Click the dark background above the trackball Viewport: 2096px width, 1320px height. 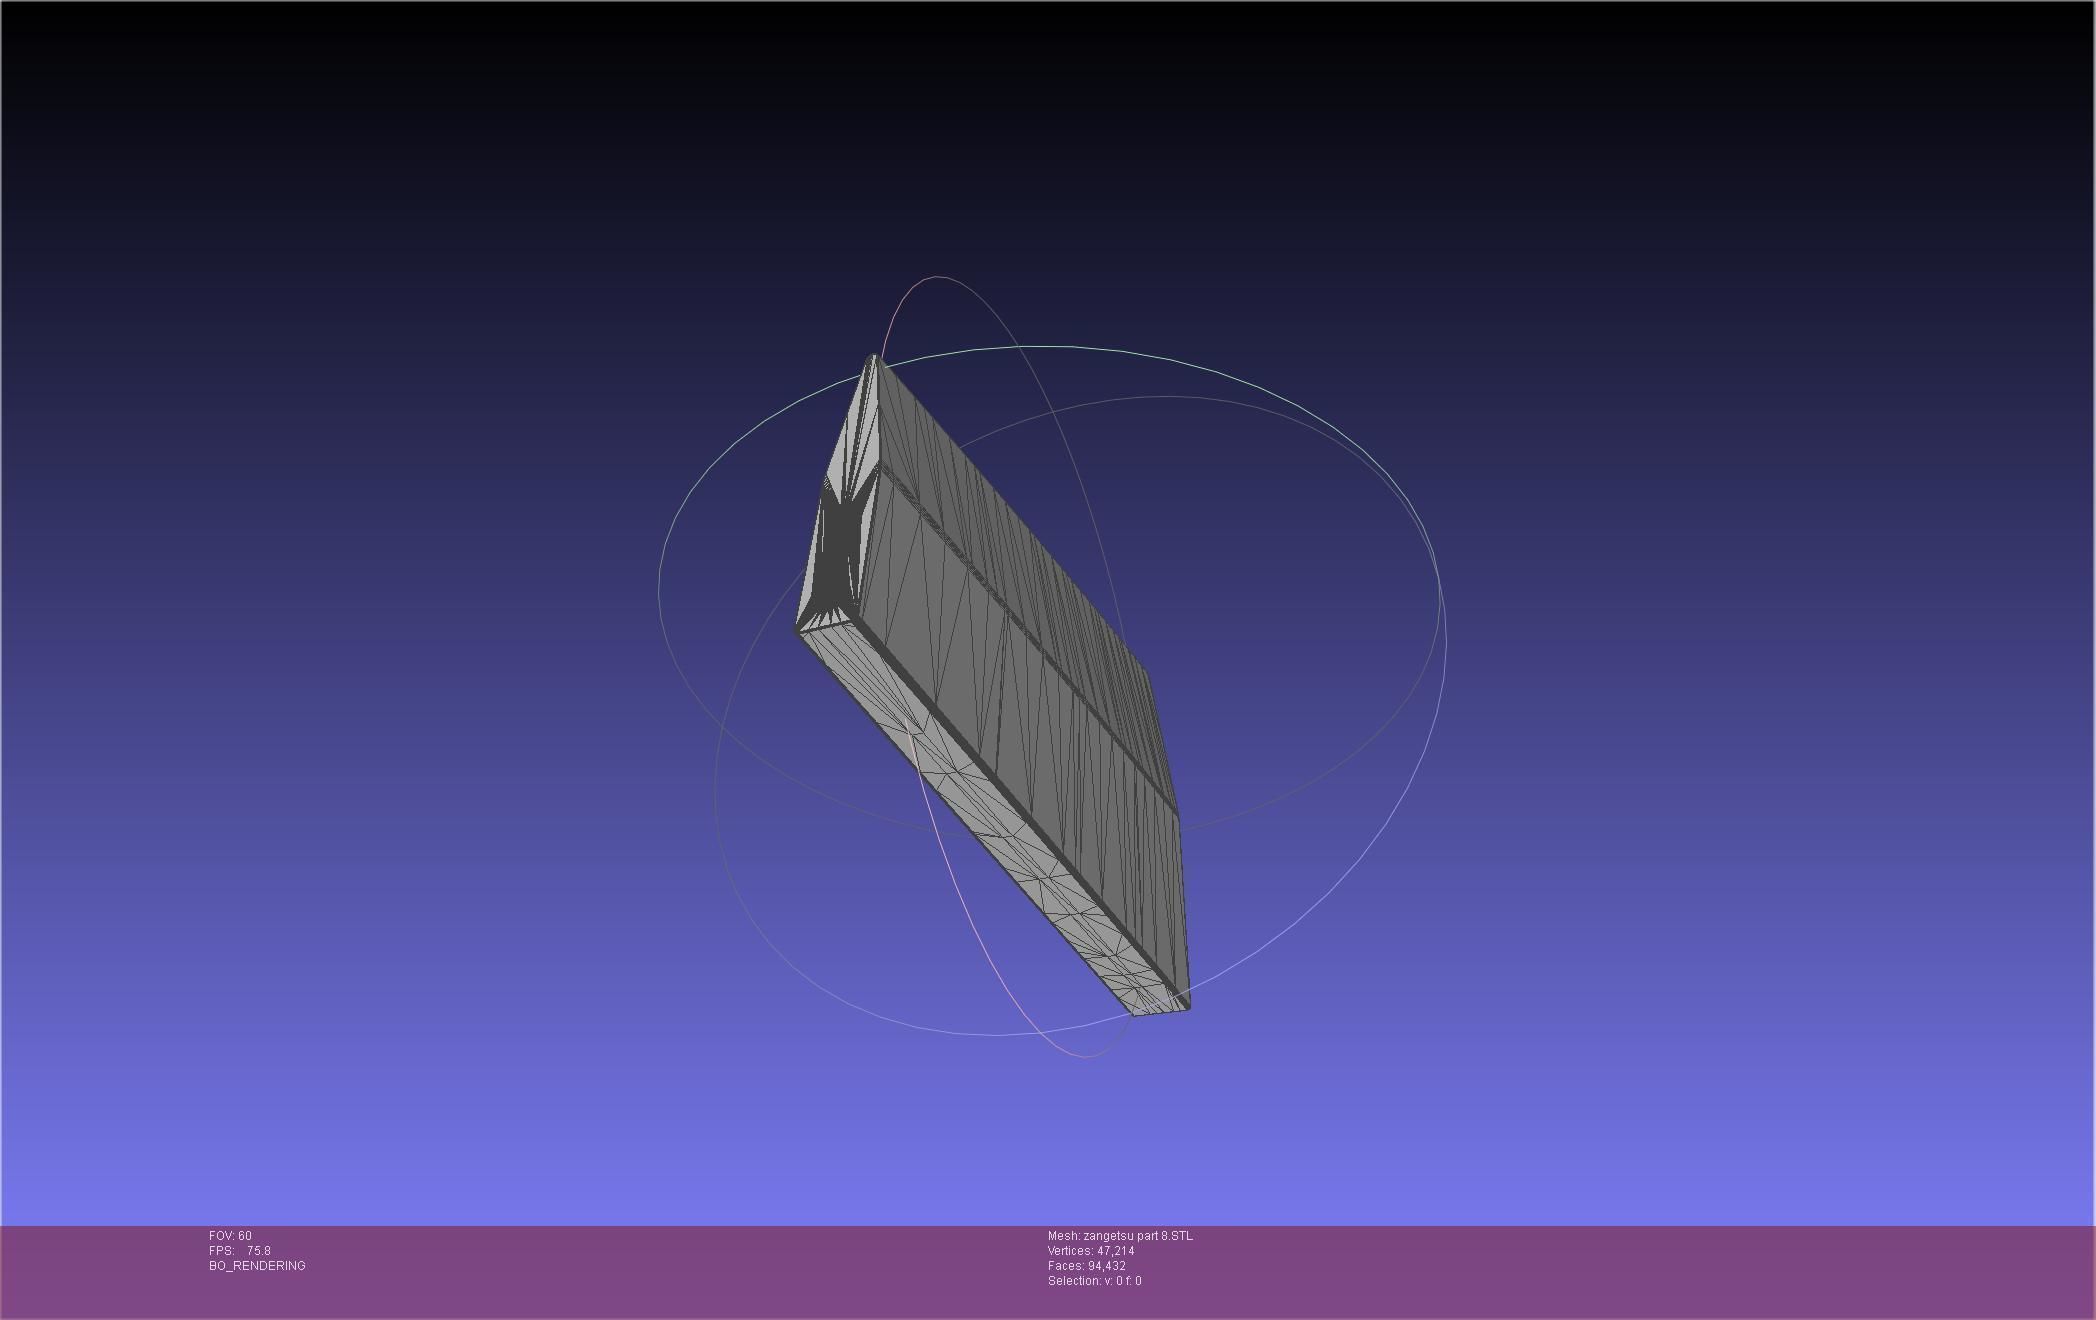point(1050,150)
